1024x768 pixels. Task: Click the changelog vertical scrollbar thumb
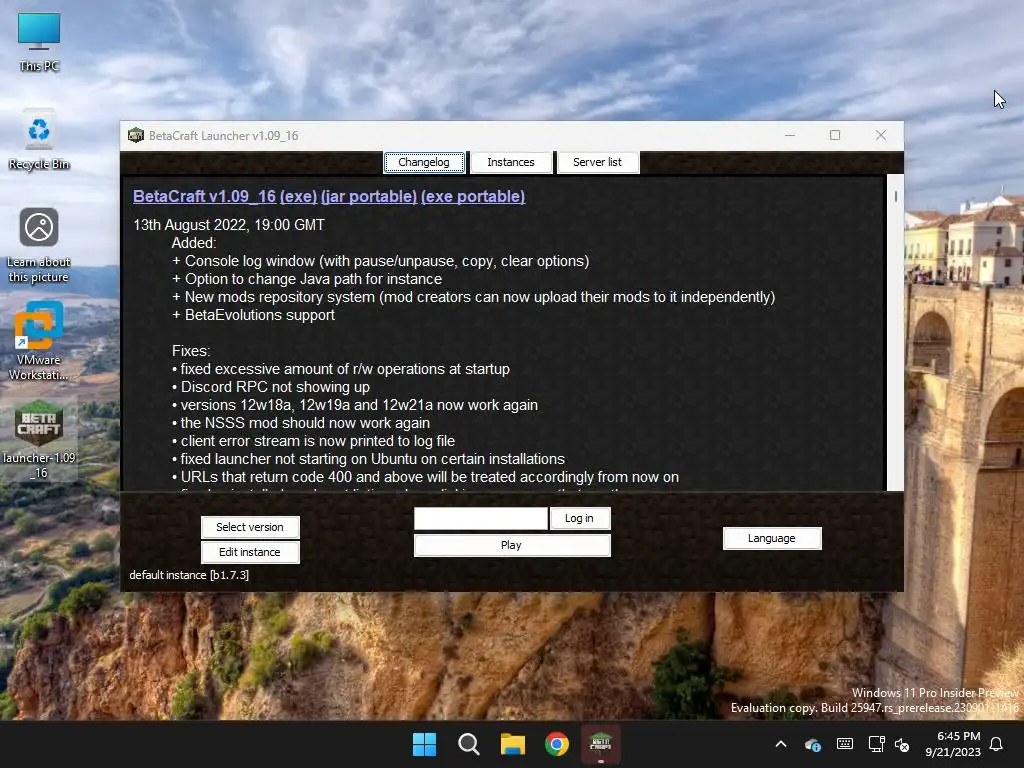pos(895,196)
